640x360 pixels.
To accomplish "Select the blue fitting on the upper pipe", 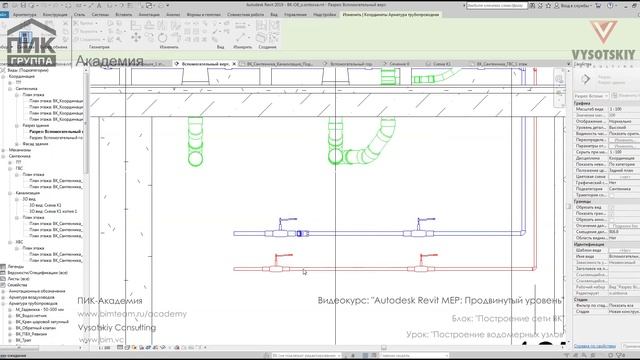I will [300, 233].
